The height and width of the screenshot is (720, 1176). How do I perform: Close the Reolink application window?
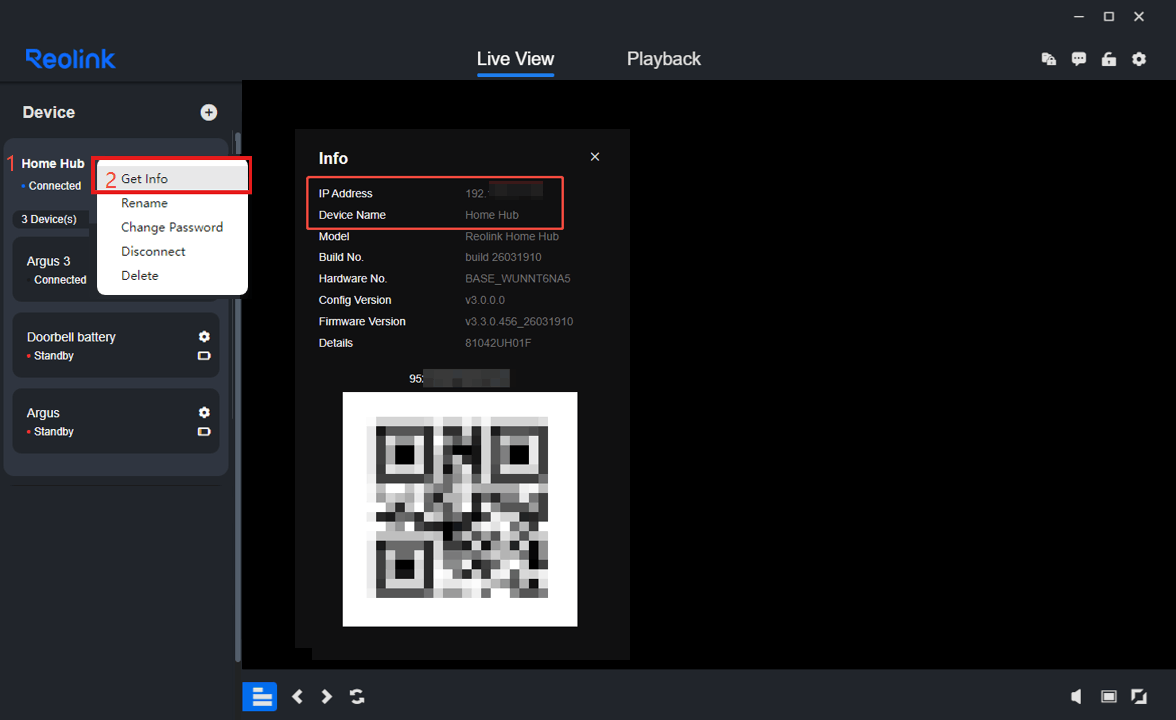click(x=1138, y=16)
